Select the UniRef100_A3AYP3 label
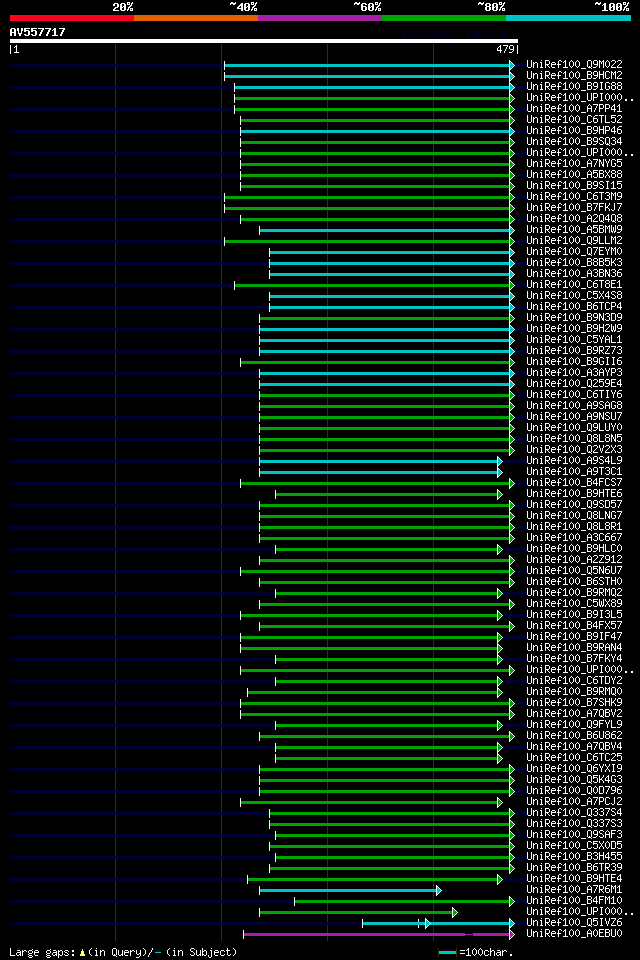The width and height of the screenshot is (640, 960). click(574, 373)
